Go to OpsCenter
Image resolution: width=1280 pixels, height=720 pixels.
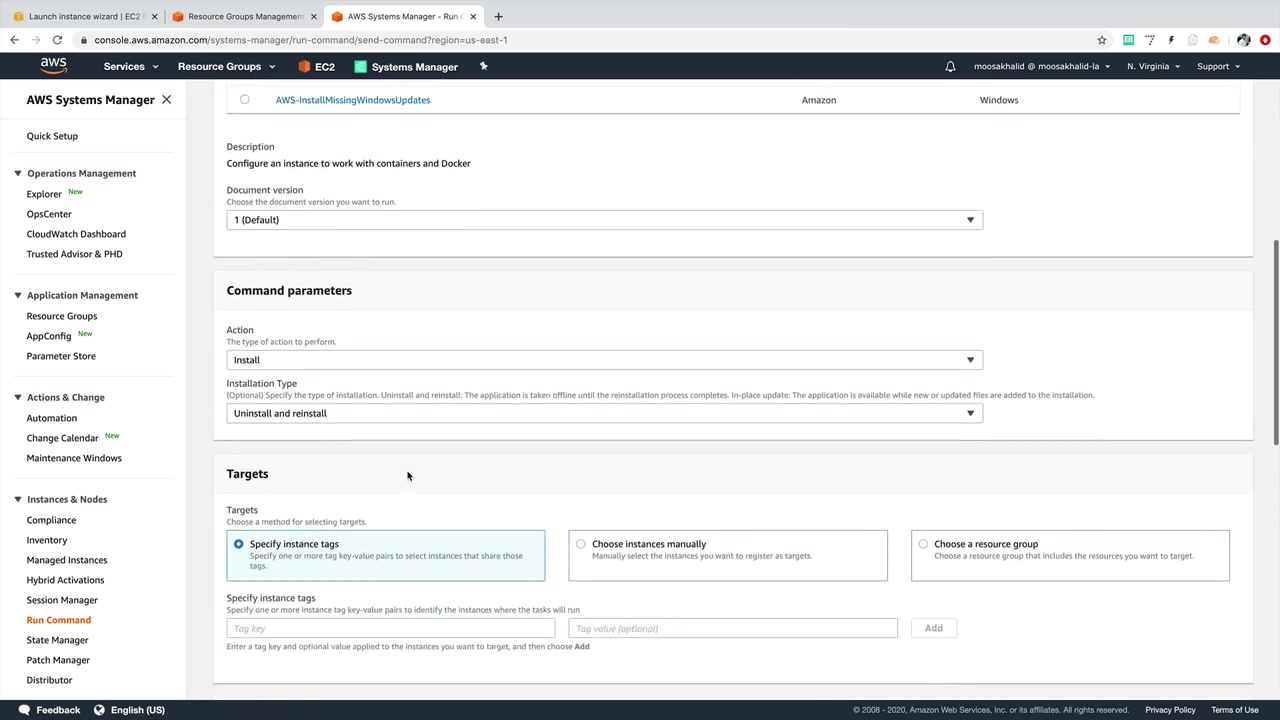coord(49,214)
